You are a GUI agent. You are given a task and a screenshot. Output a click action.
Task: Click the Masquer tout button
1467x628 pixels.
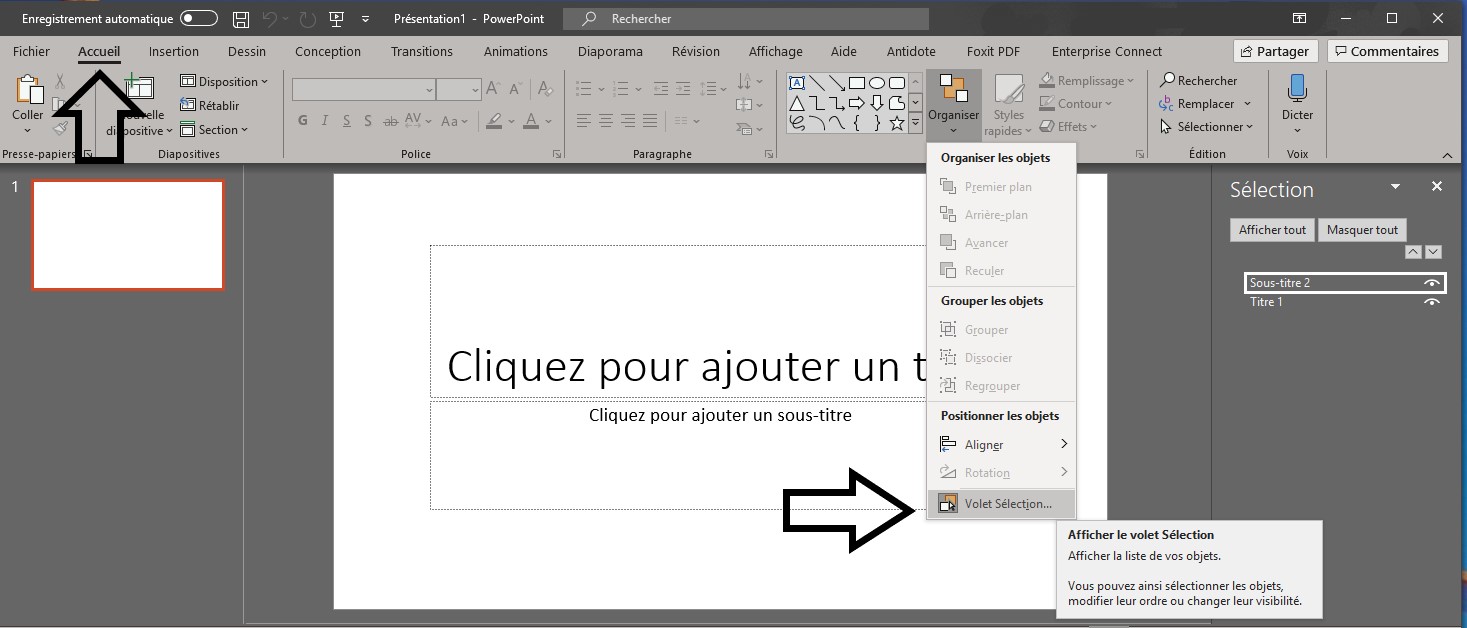[x=1362, y=229]
